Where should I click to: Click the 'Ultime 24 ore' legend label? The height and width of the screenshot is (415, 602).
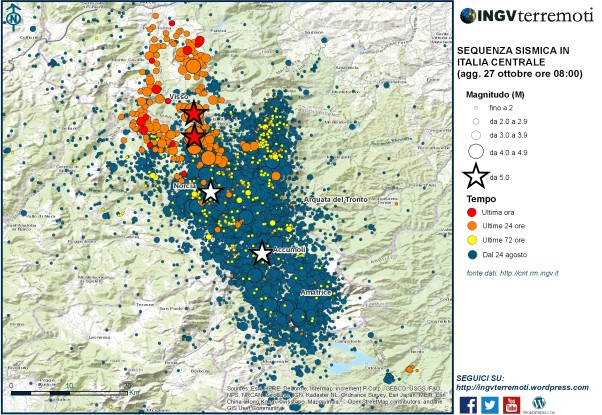pyautogui.click(x=503, y=226)
